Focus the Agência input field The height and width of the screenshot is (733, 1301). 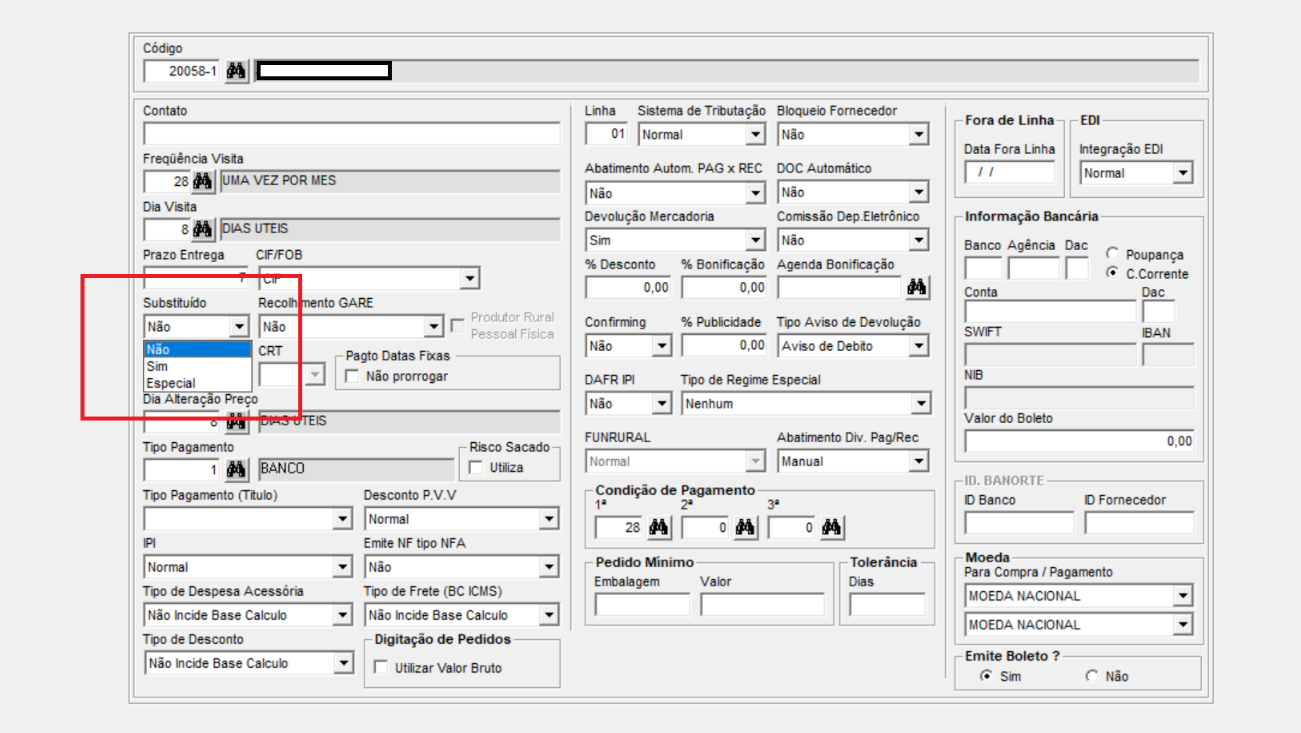1033,268
